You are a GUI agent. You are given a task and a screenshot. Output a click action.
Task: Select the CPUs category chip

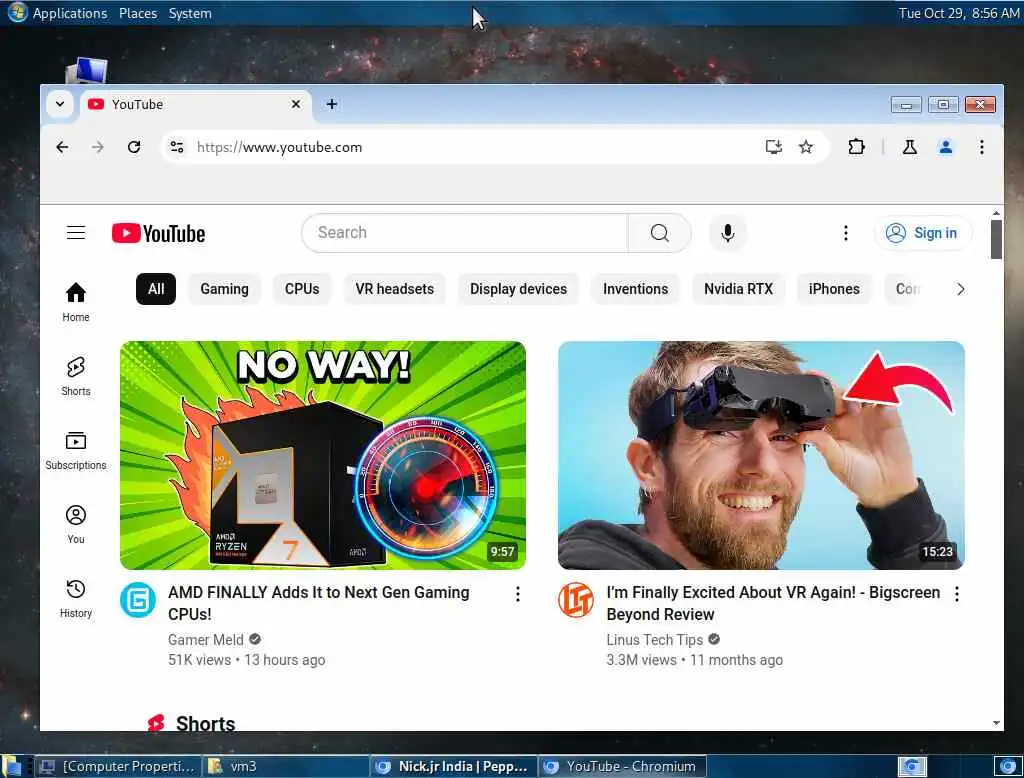click(302, 289)
